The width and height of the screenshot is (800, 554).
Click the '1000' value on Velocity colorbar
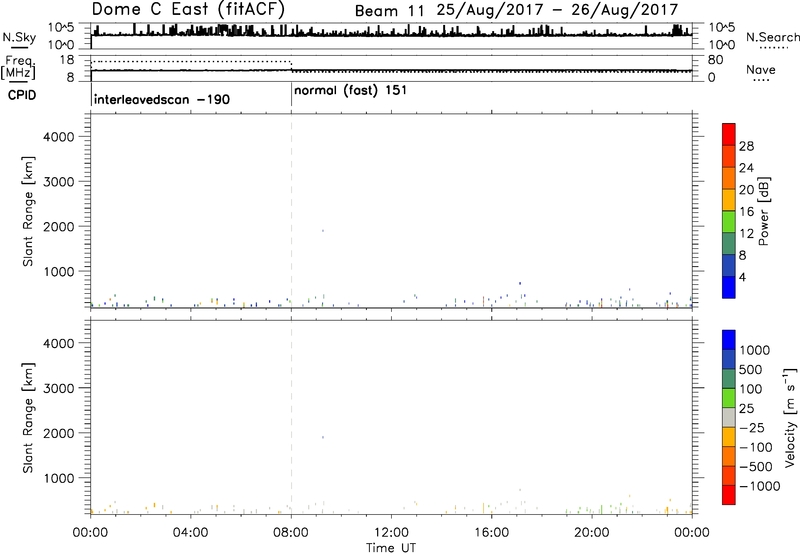[755, 350]
